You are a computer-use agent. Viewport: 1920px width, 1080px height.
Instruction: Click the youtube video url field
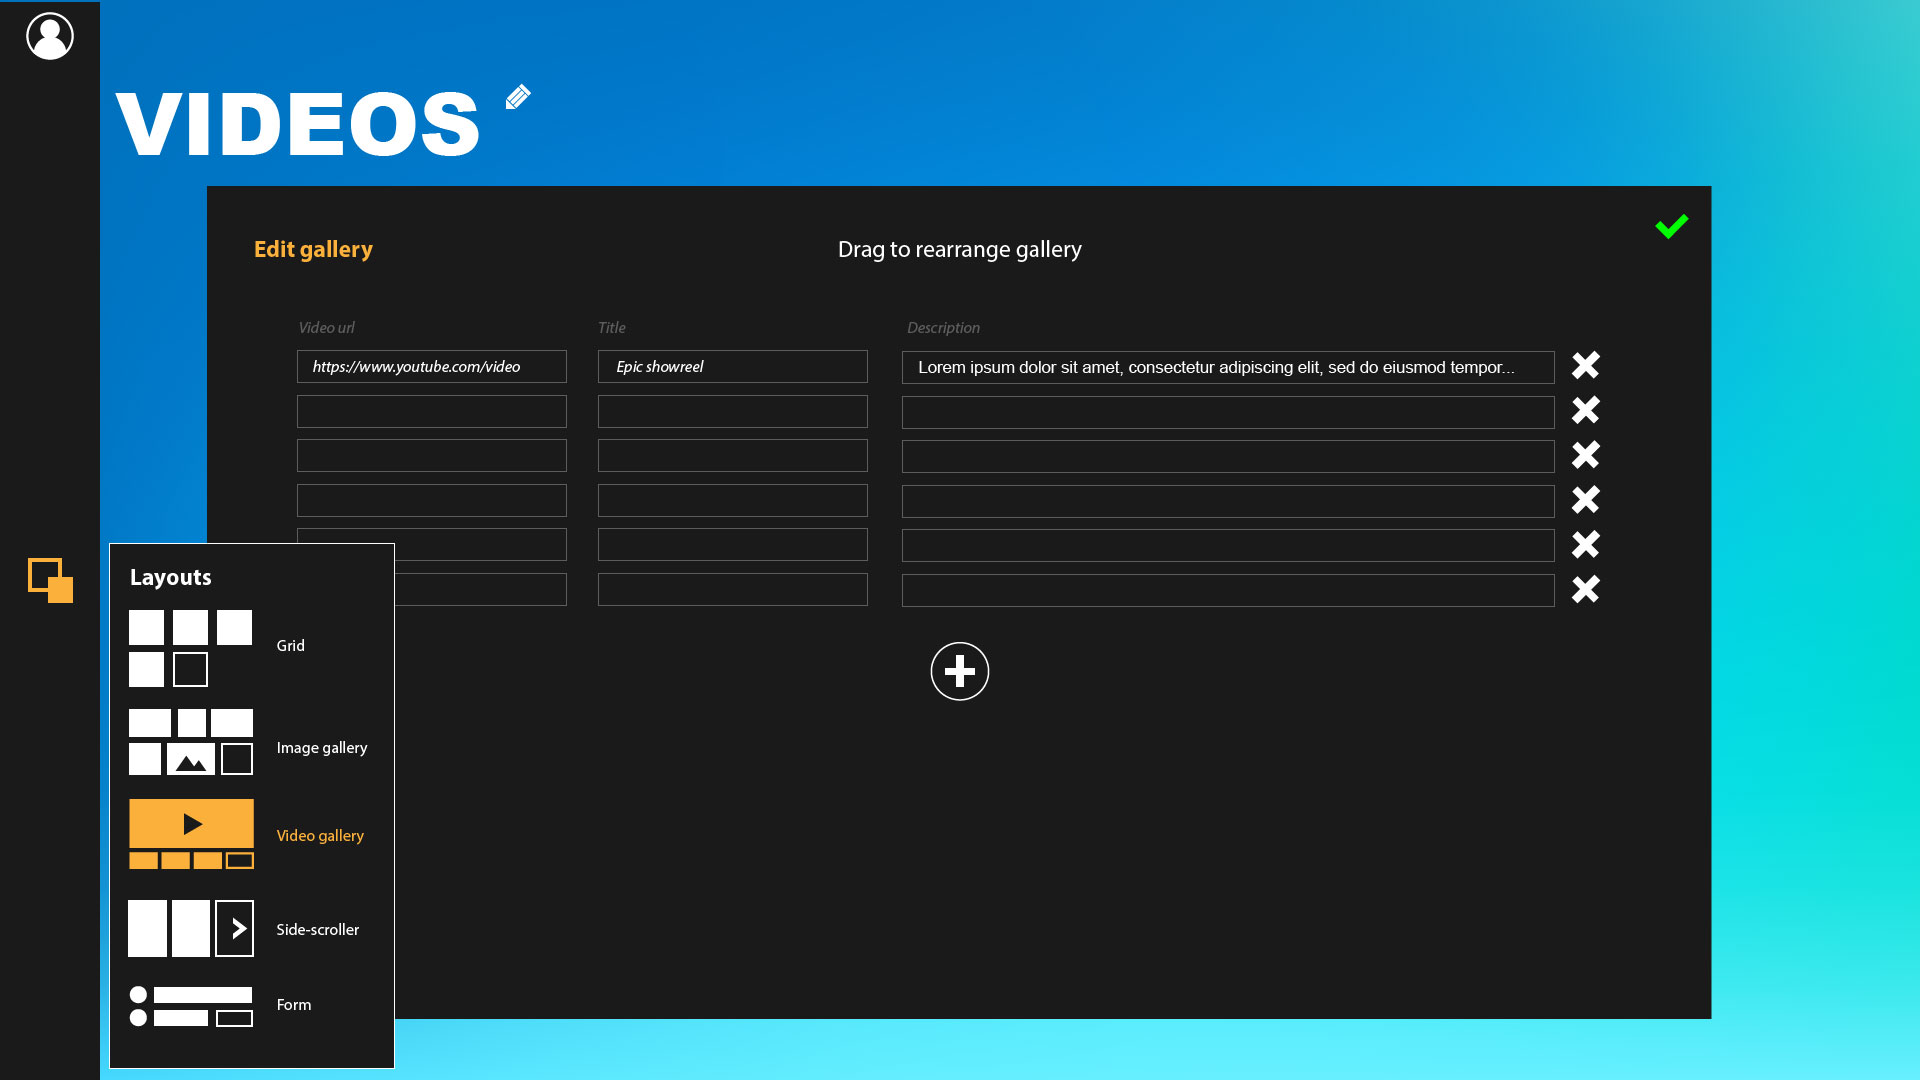coord(432,367)
